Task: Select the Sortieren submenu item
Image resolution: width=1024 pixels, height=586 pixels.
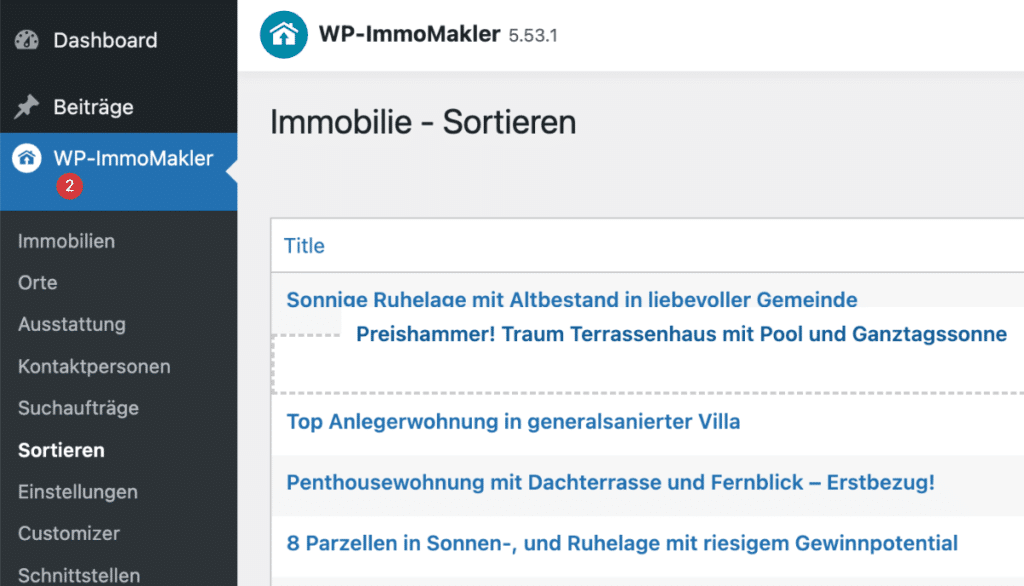Action: (x=61, y=450)
